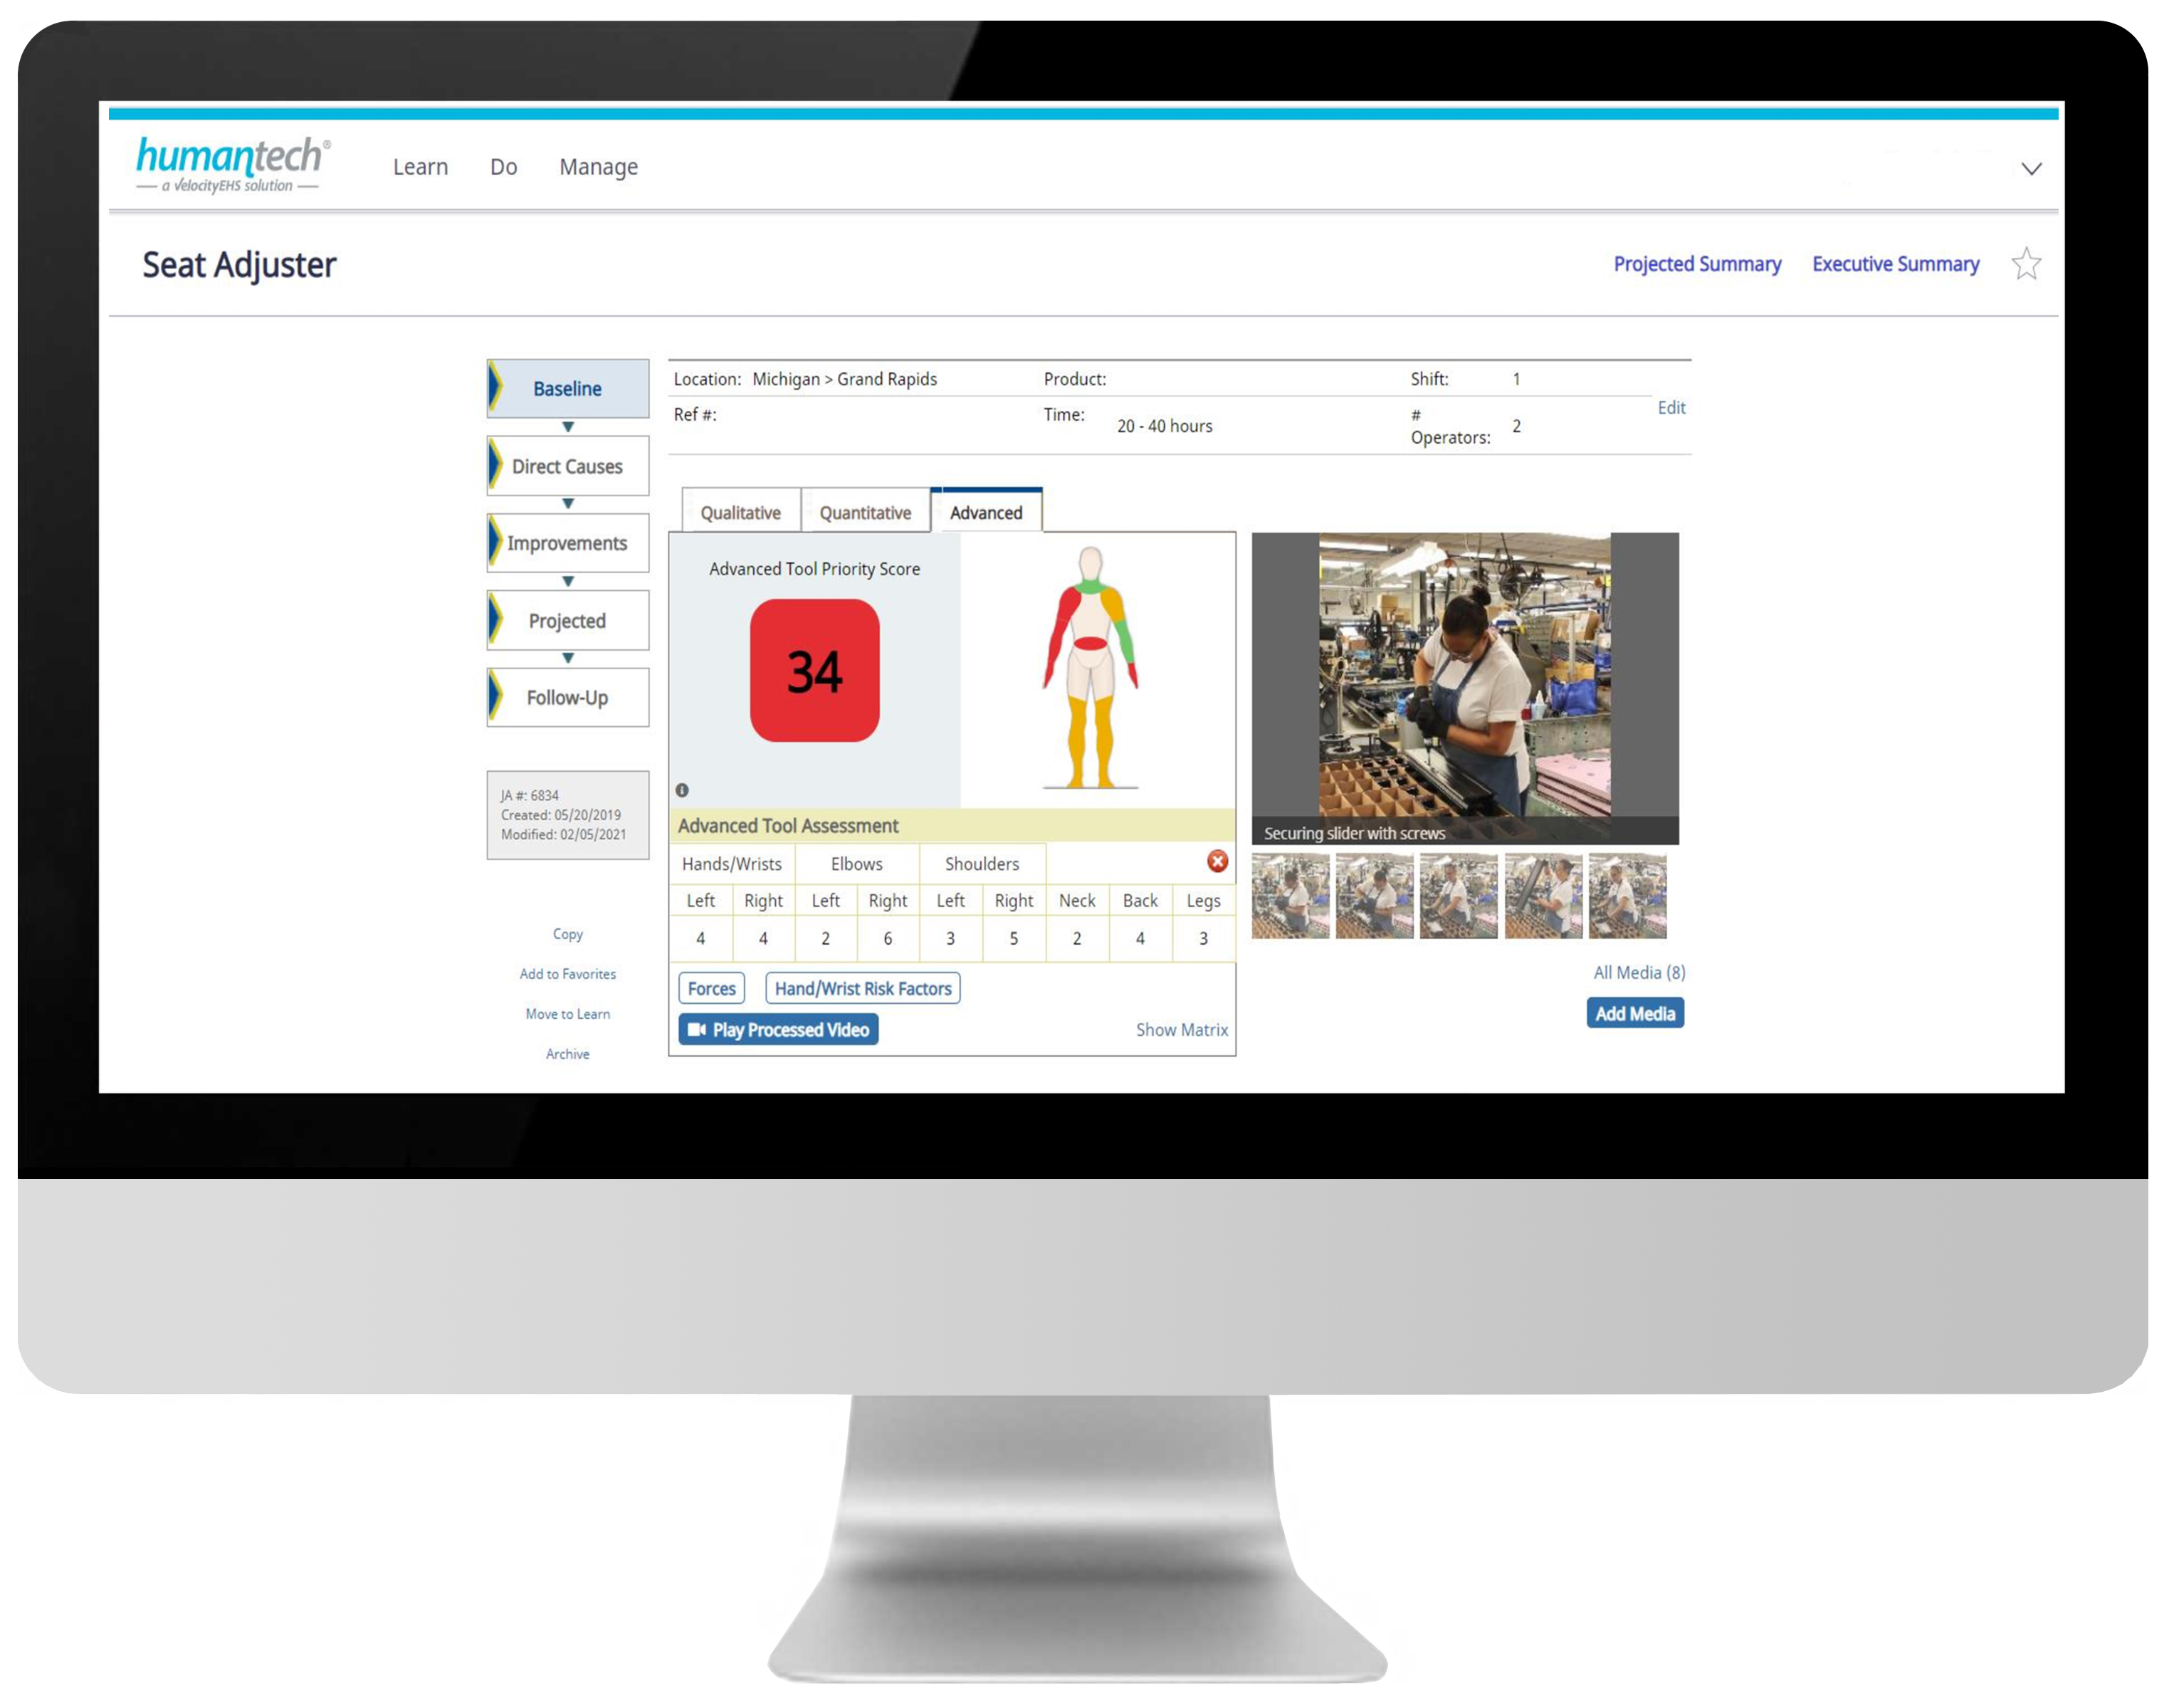Click the Hand/Wrist Risk Factors button

862,988
